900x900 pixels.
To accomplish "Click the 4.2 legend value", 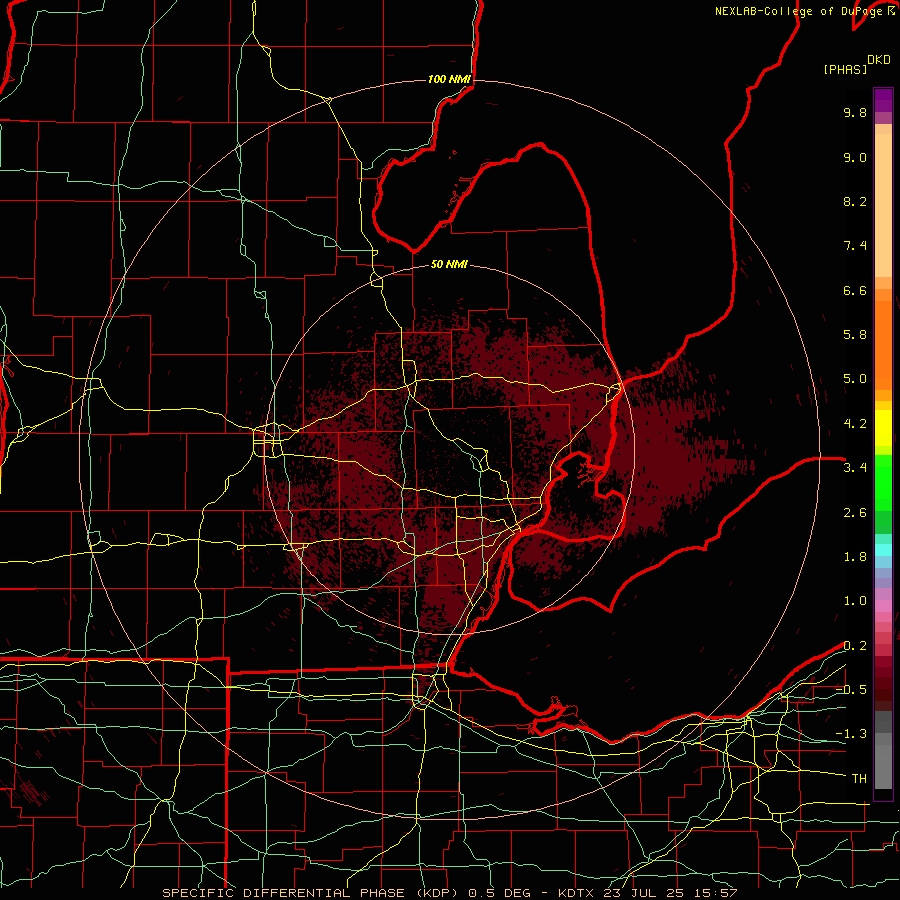I will click(855, 424).
